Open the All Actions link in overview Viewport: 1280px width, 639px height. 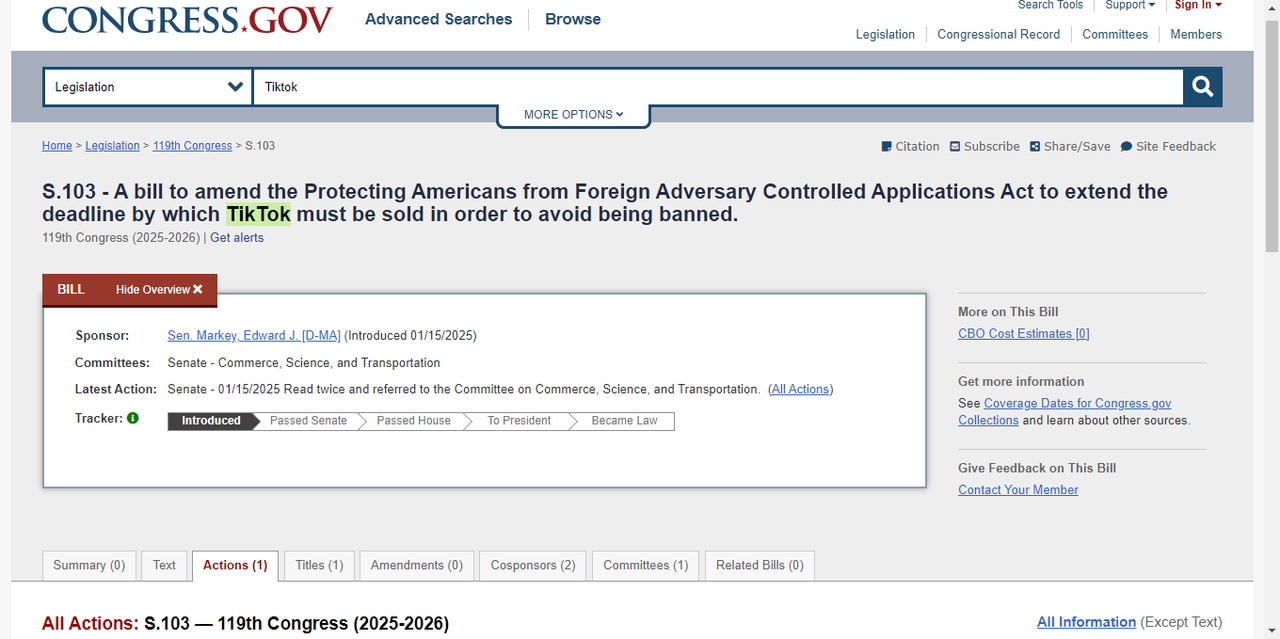(801, 389)
